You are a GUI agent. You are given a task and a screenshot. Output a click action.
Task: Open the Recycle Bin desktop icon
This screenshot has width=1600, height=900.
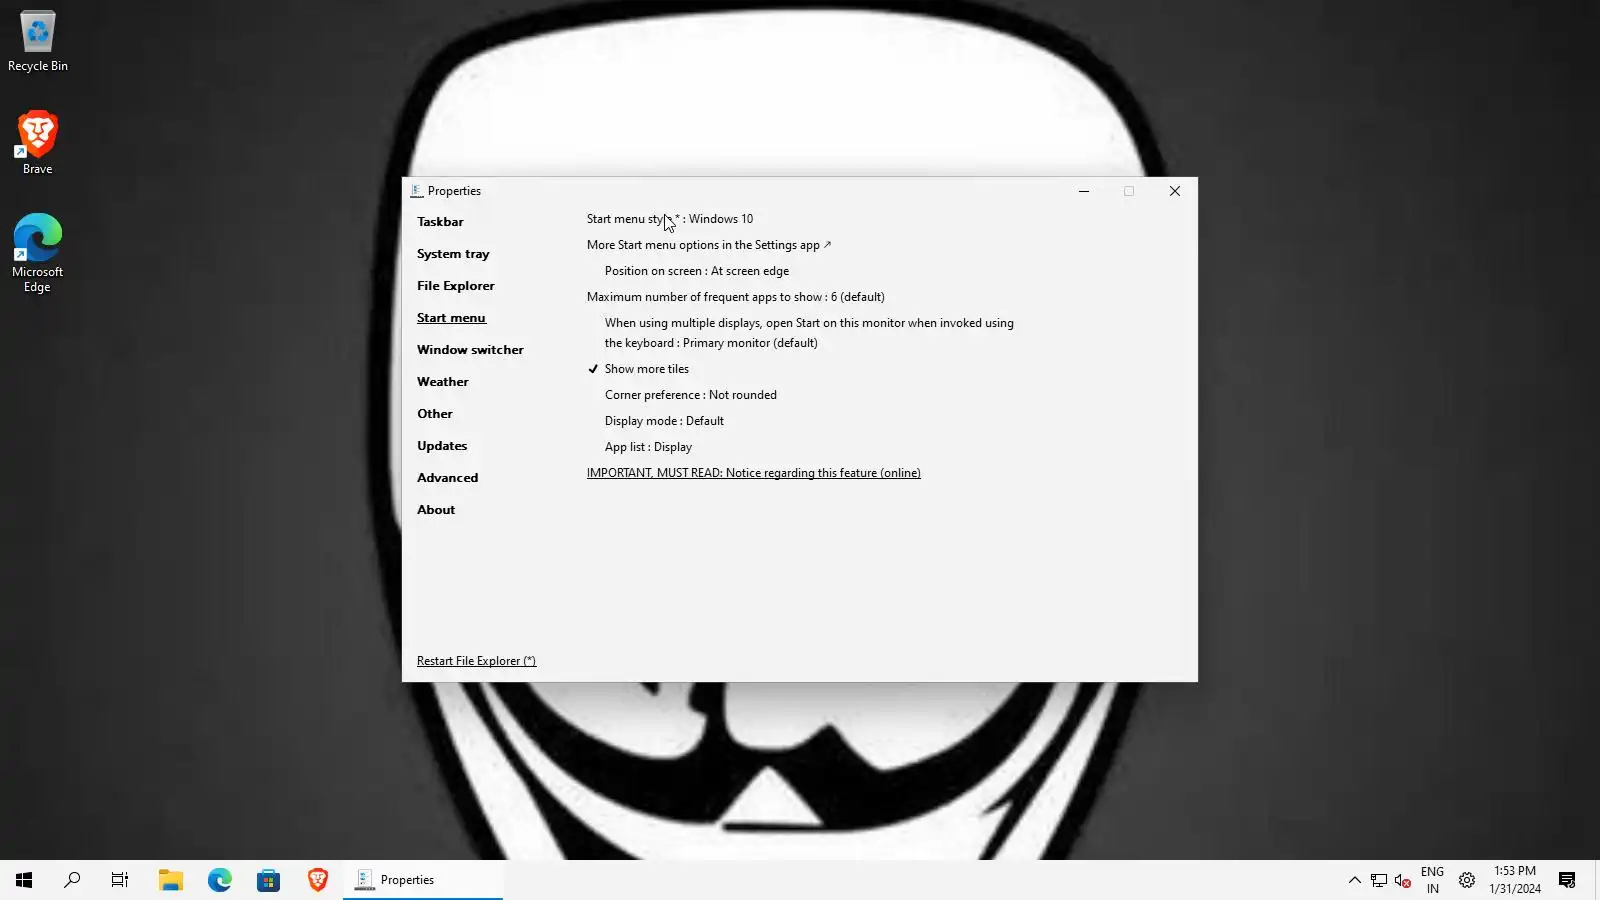38,42
